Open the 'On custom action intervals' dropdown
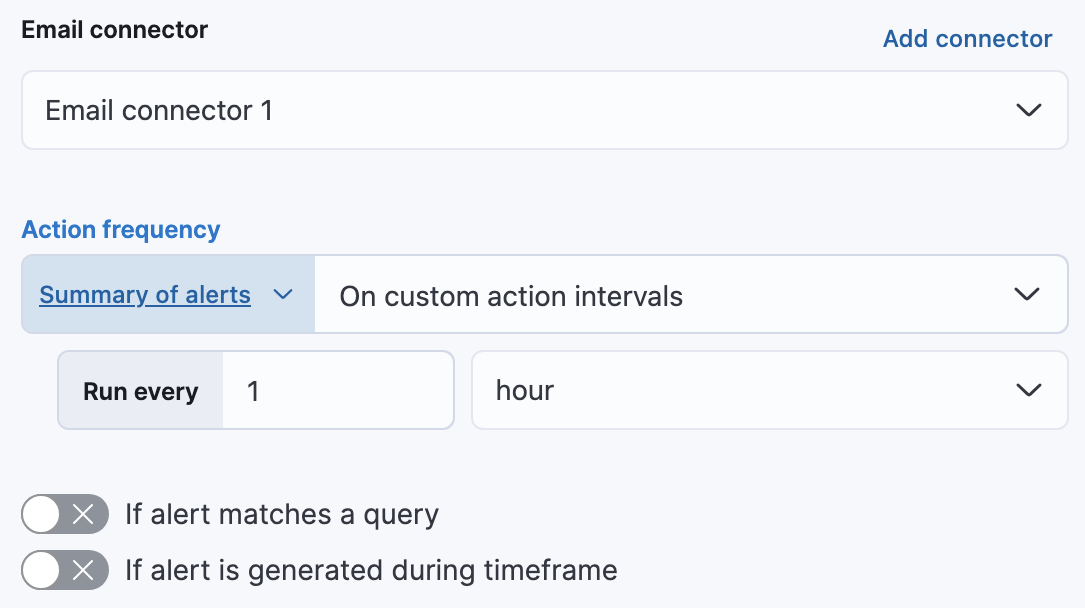The image size is (1085, 608). click(x=690, y=294)
